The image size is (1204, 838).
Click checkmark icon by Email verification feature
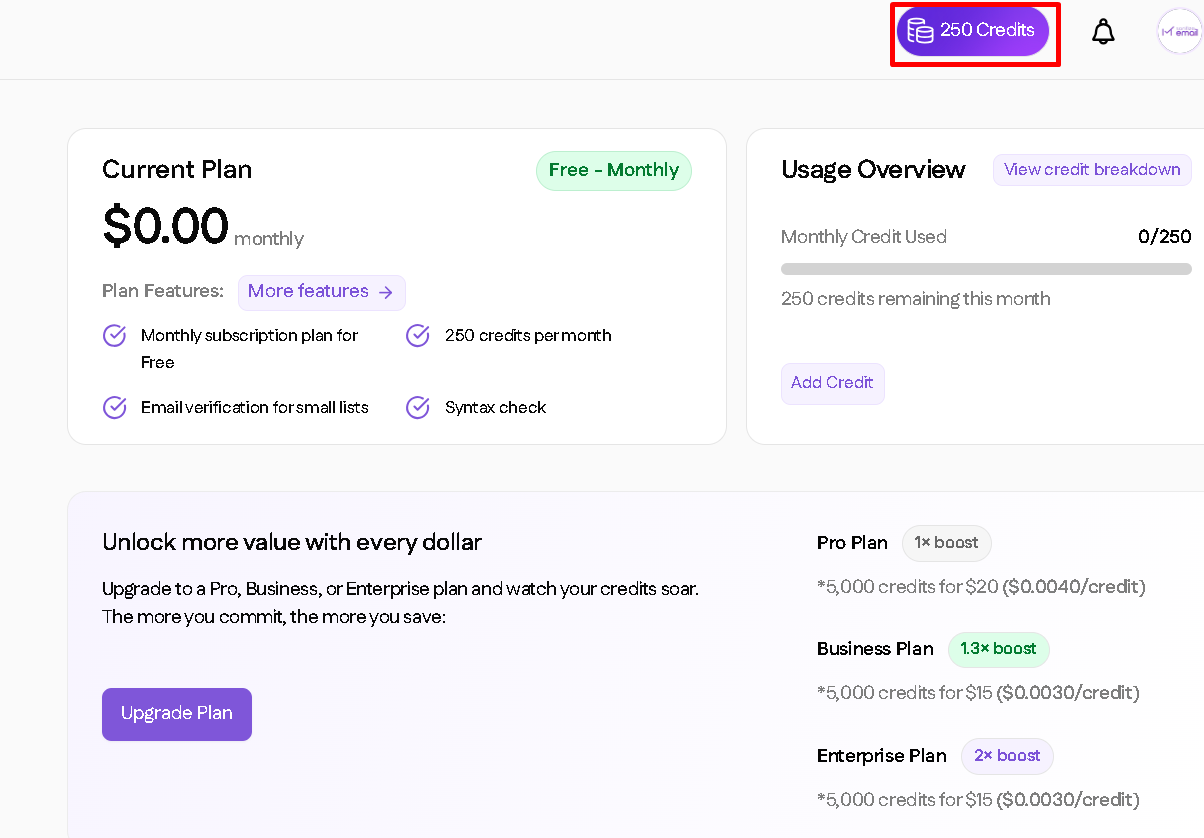click(x=115, y=408)
